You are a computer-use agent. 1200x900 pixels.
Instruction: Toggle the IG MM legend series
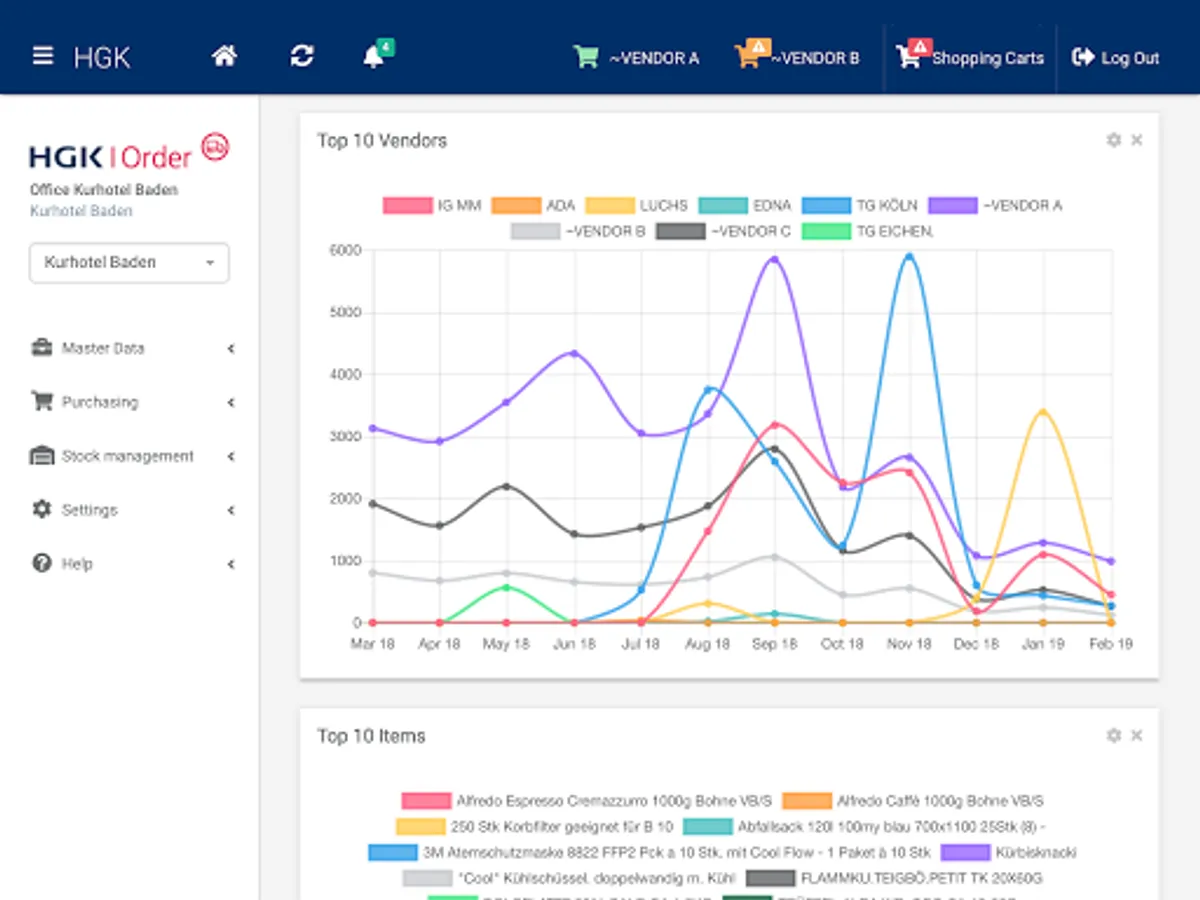[432, 206]
